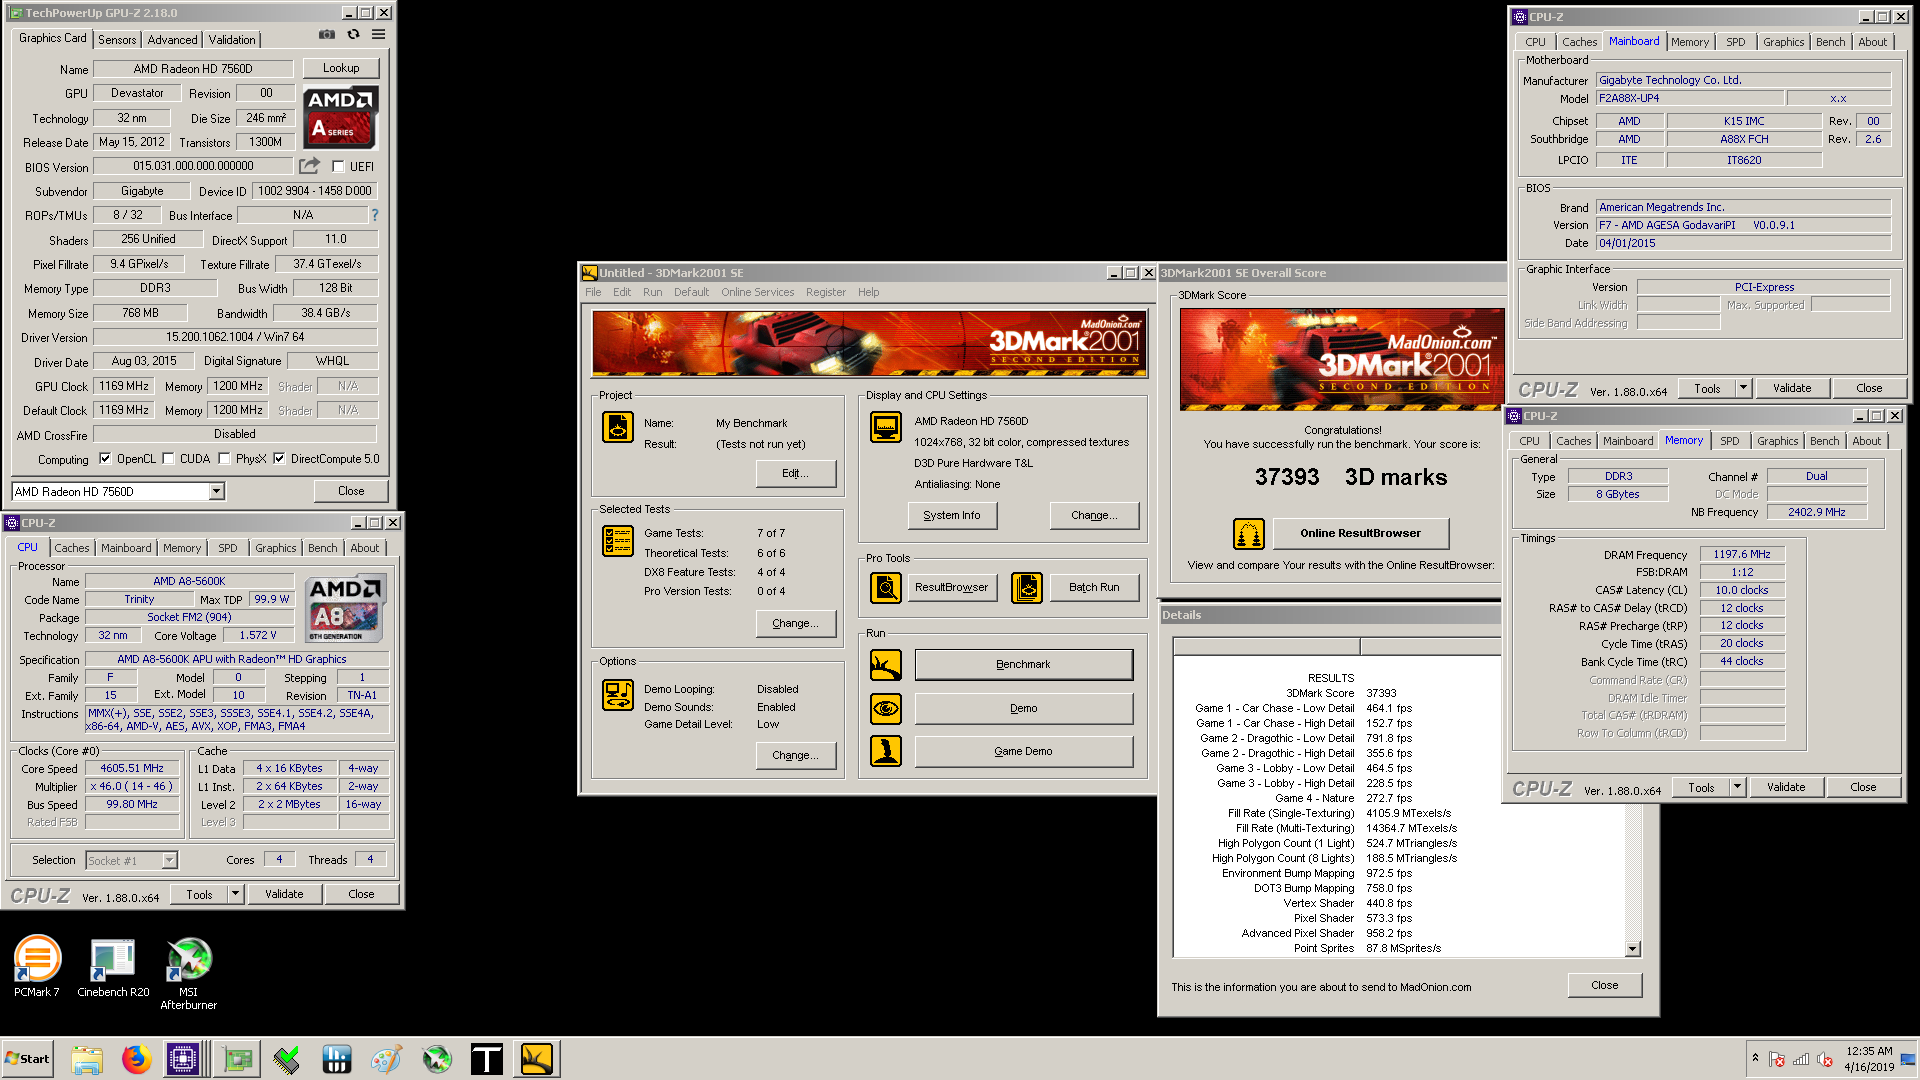Click Selected Tests checklist icon in 3DMark
The height and width of the screenshot is (1080, 1920).
pos(617,541)
